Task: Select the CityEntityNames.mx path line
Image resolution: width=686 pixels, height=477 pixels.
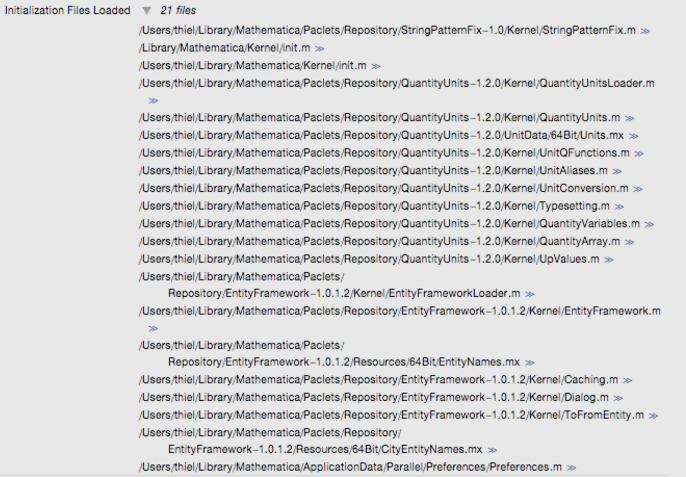Action: pos(325,449)
